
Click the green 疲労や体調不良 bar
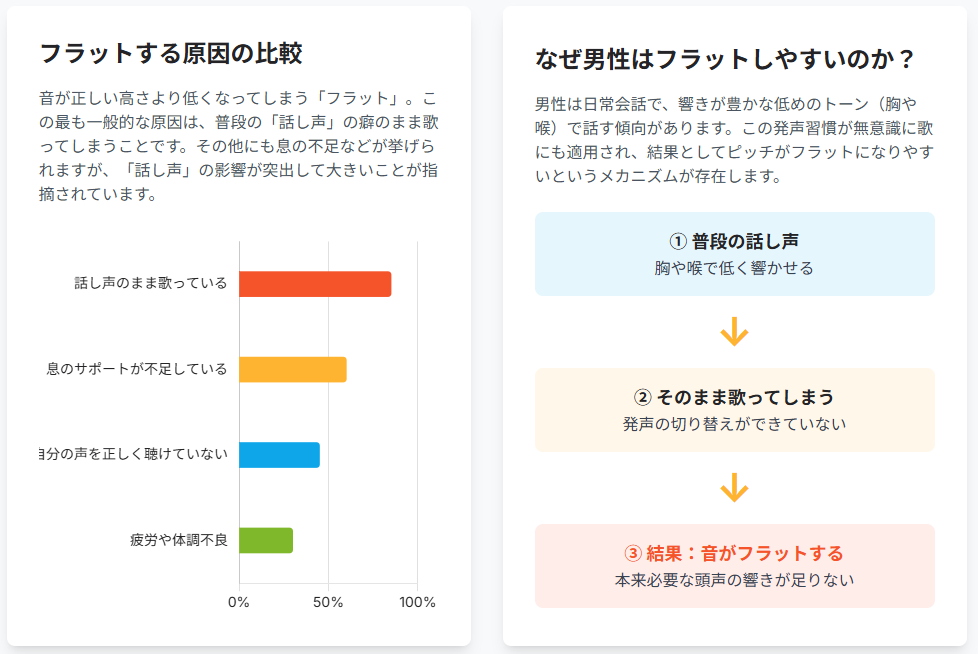pos(266,540)
